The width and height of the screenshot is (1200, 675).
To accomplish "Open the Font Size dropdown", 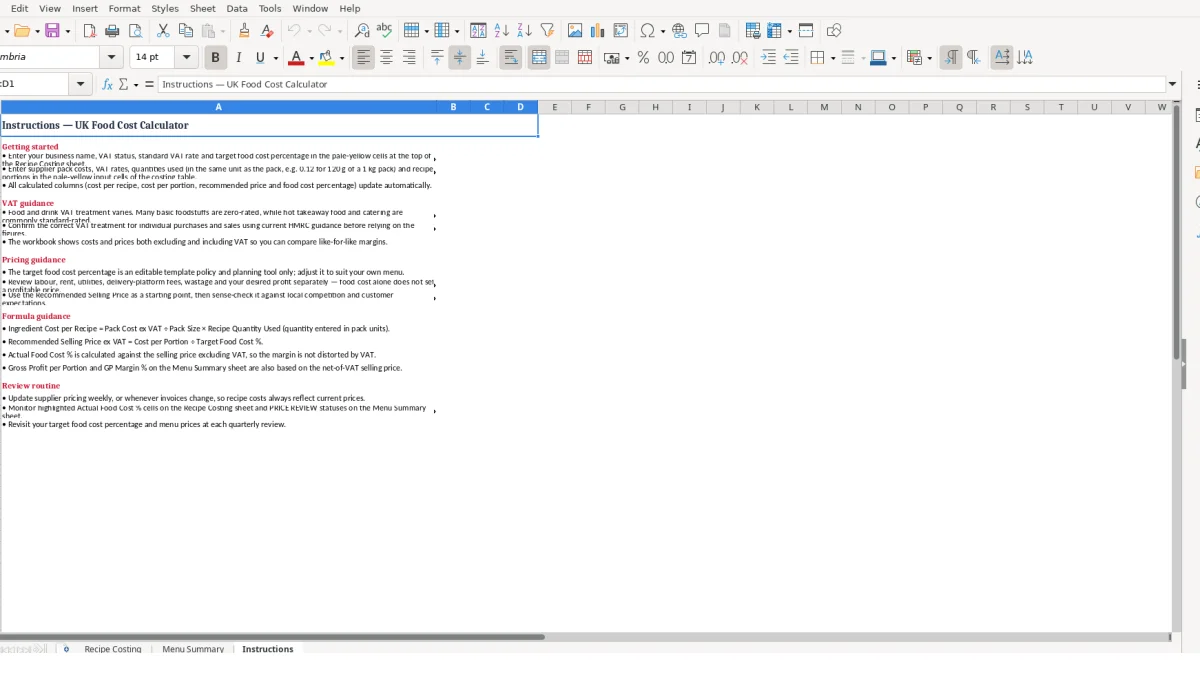I will tap(186, 58).
